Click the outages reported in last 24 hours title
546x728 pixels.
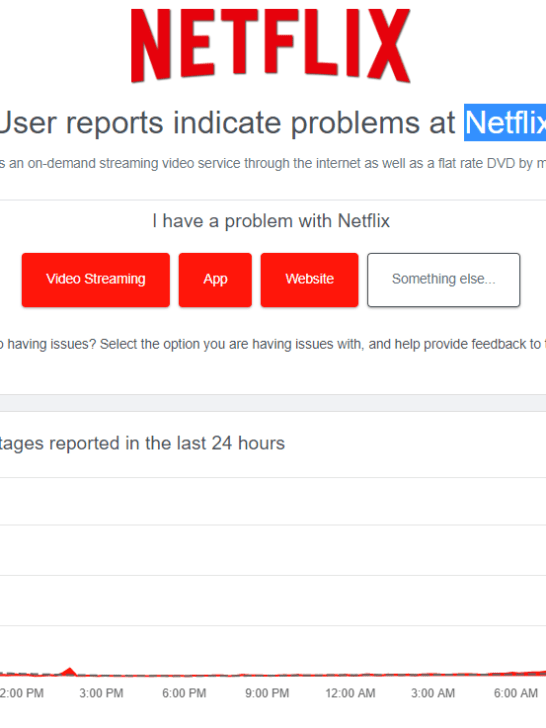[142, 443]
